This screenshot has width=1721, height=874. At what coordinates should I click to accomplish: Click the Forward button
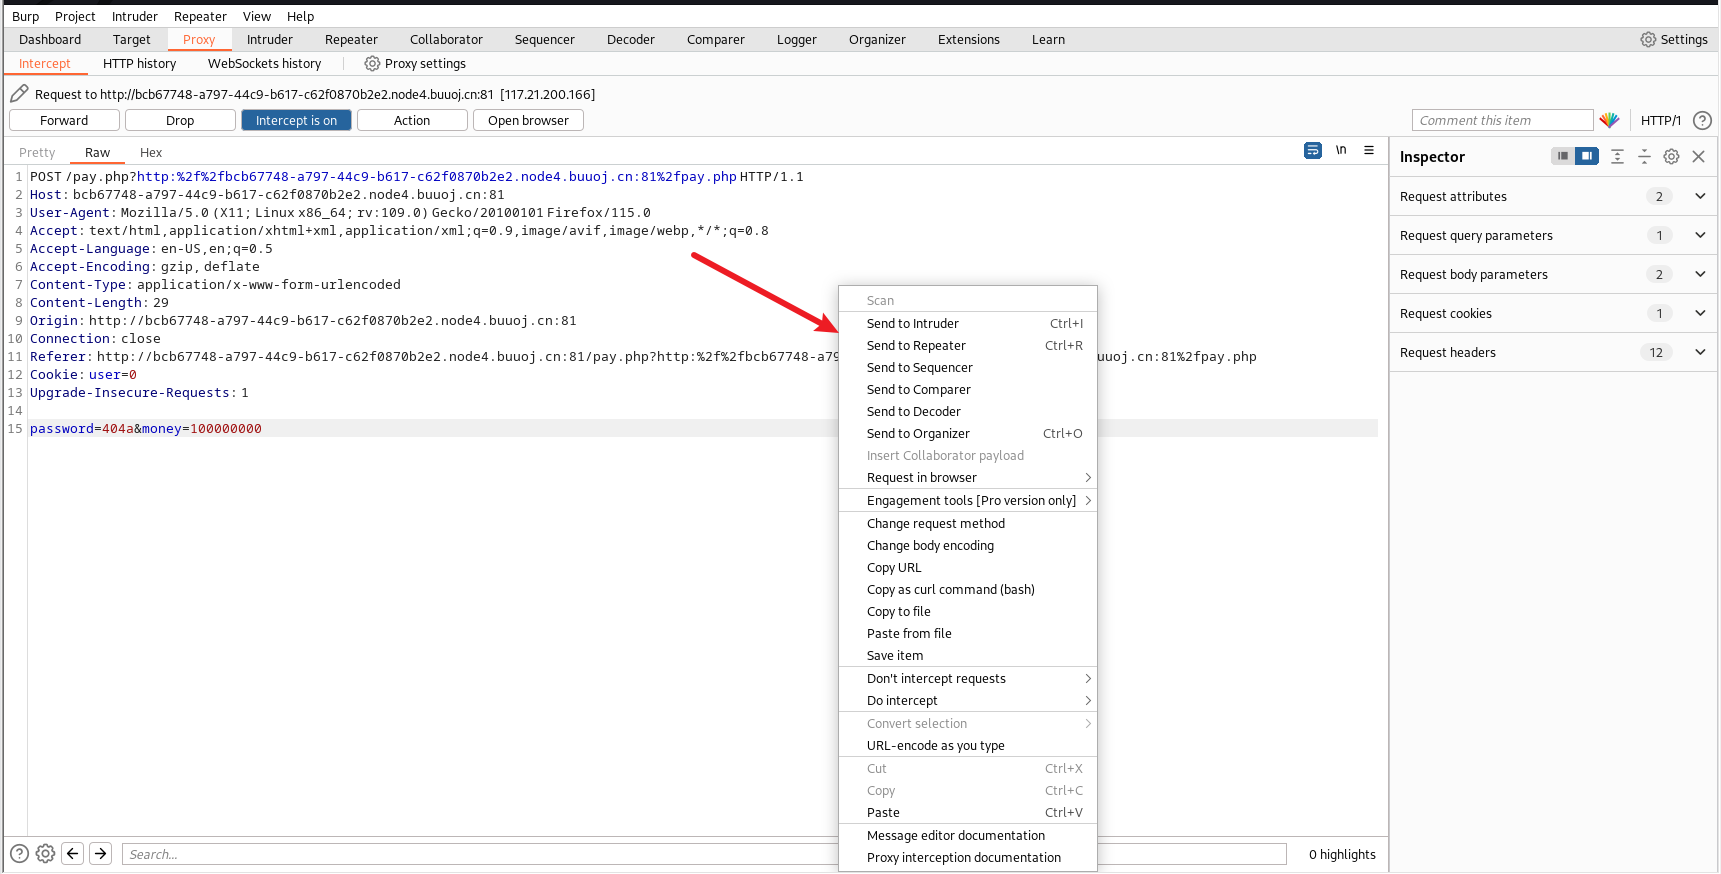click(64, 120)
